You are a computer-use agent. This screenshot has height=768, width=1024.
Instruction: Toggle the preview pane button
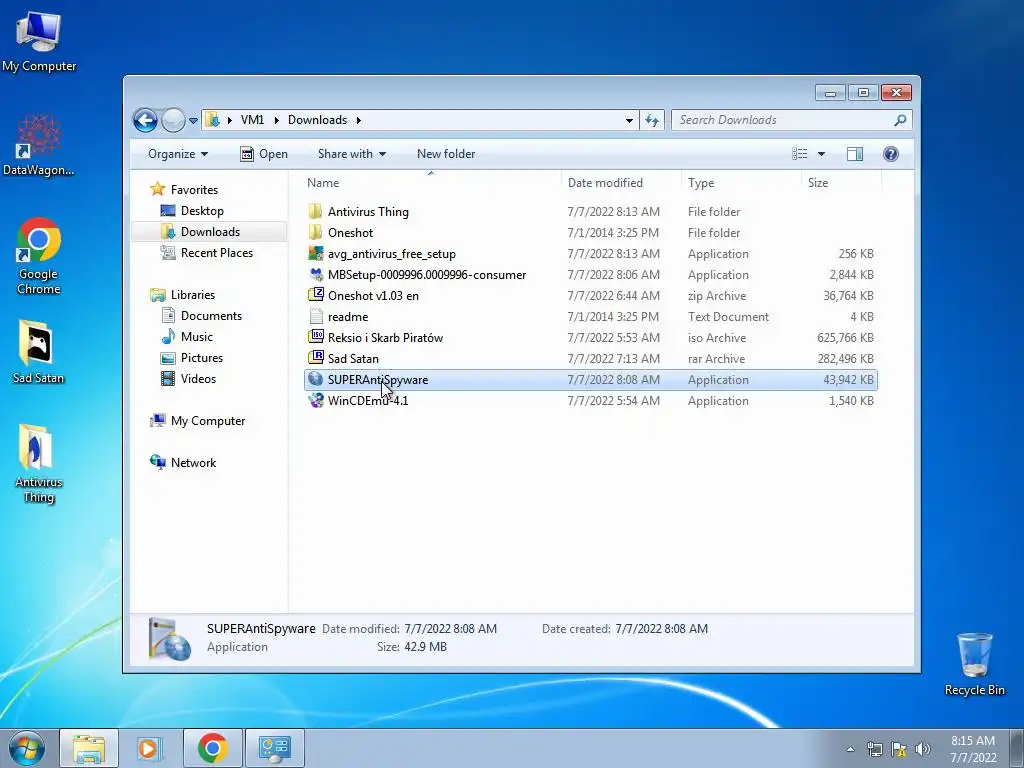[x=855, y=154]
